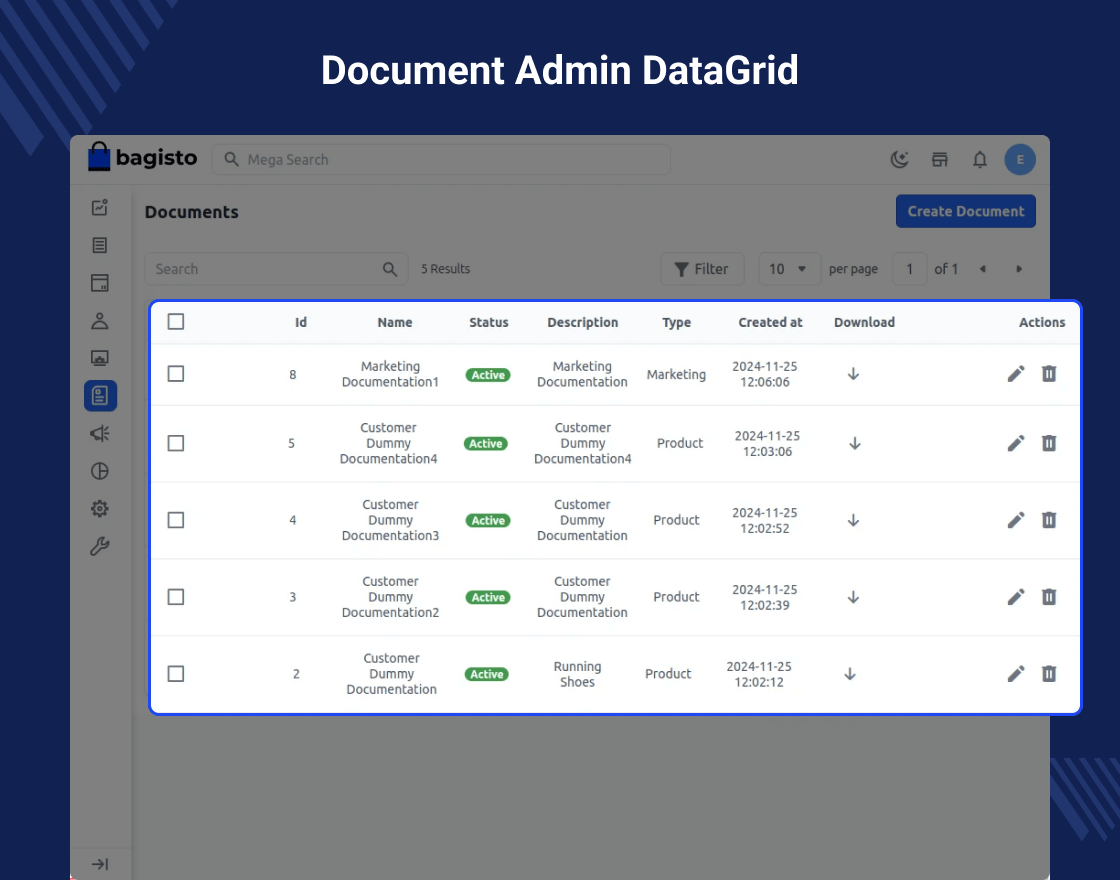Select all documents header checkbox
1120x880 pixels.
[176, 321]
